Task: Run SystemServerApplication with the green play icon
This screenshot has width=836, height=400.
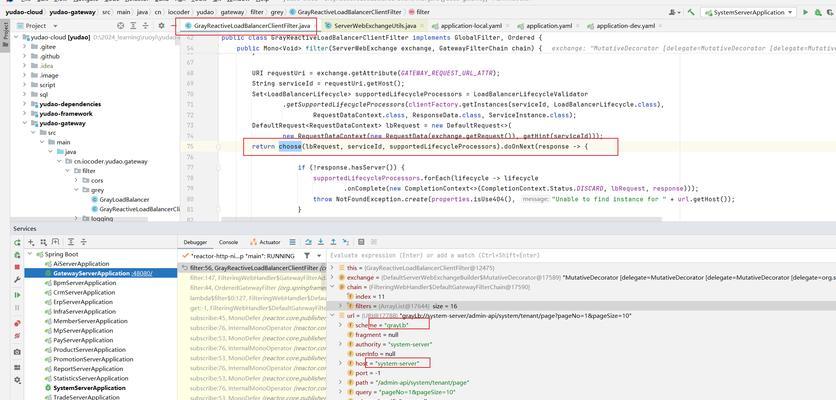Action: (x=806, y=12)
